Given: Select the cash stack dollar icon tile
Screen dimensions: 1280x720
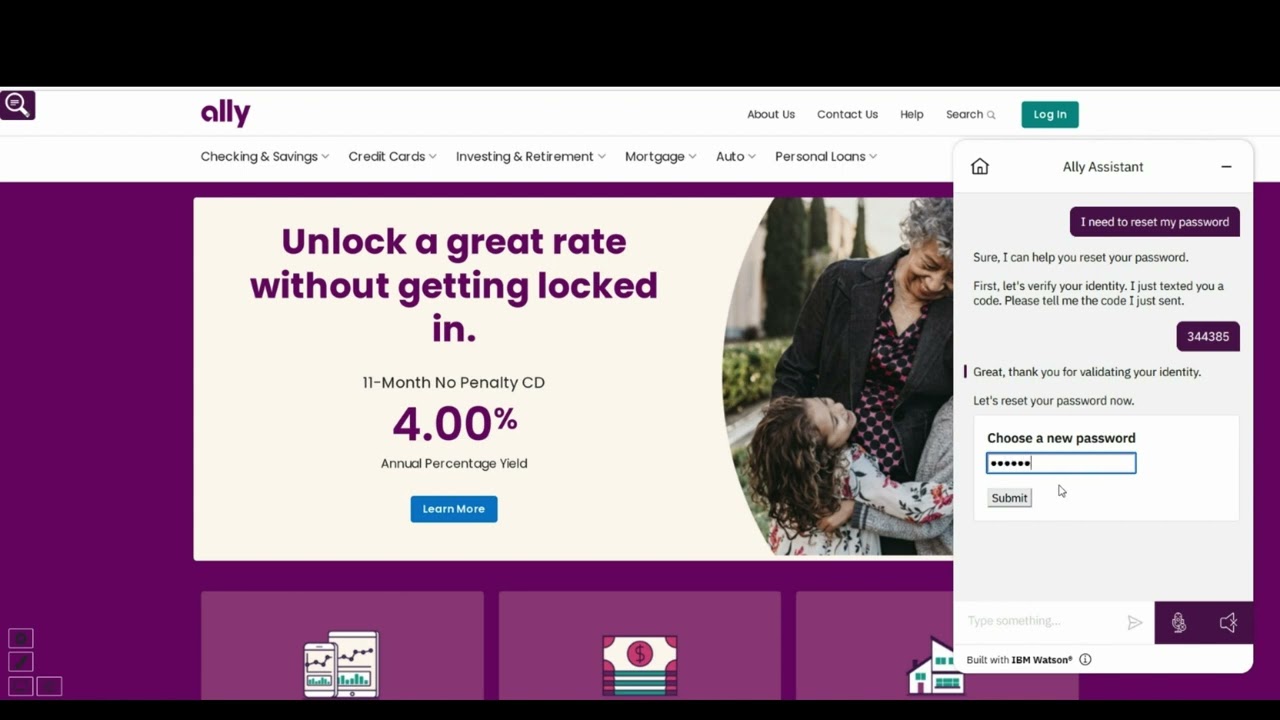Looking at the screenshot, I should [x=640, y=664].
